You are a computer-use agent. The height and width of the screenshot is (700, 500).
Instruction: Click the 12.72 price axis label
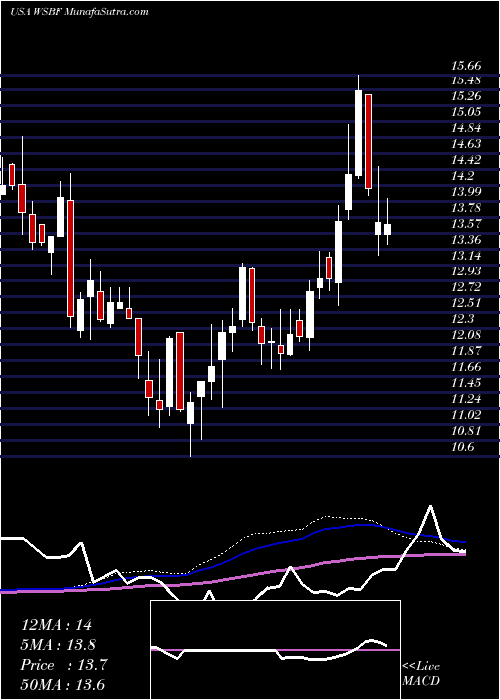466,287
